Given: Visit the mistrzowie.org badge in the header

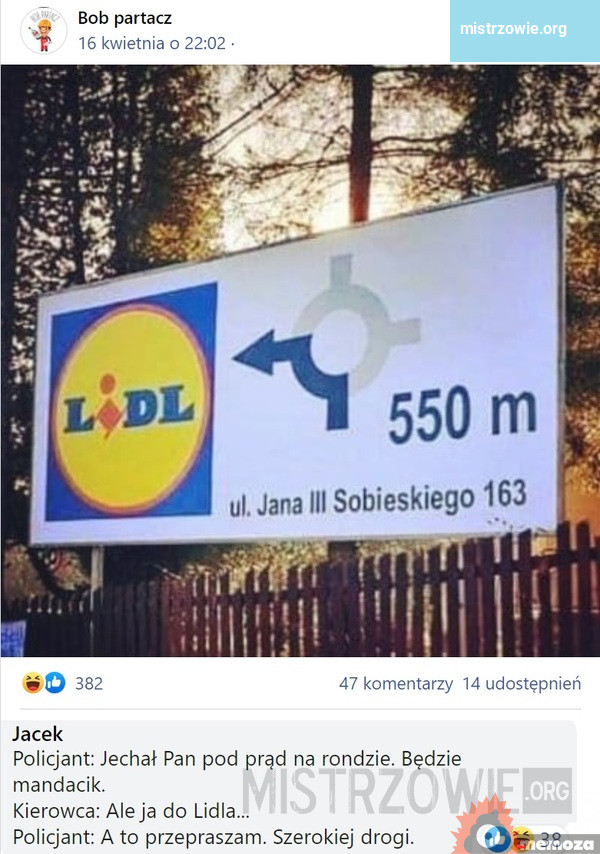Looking at the screenshot, I should point(513,28).
